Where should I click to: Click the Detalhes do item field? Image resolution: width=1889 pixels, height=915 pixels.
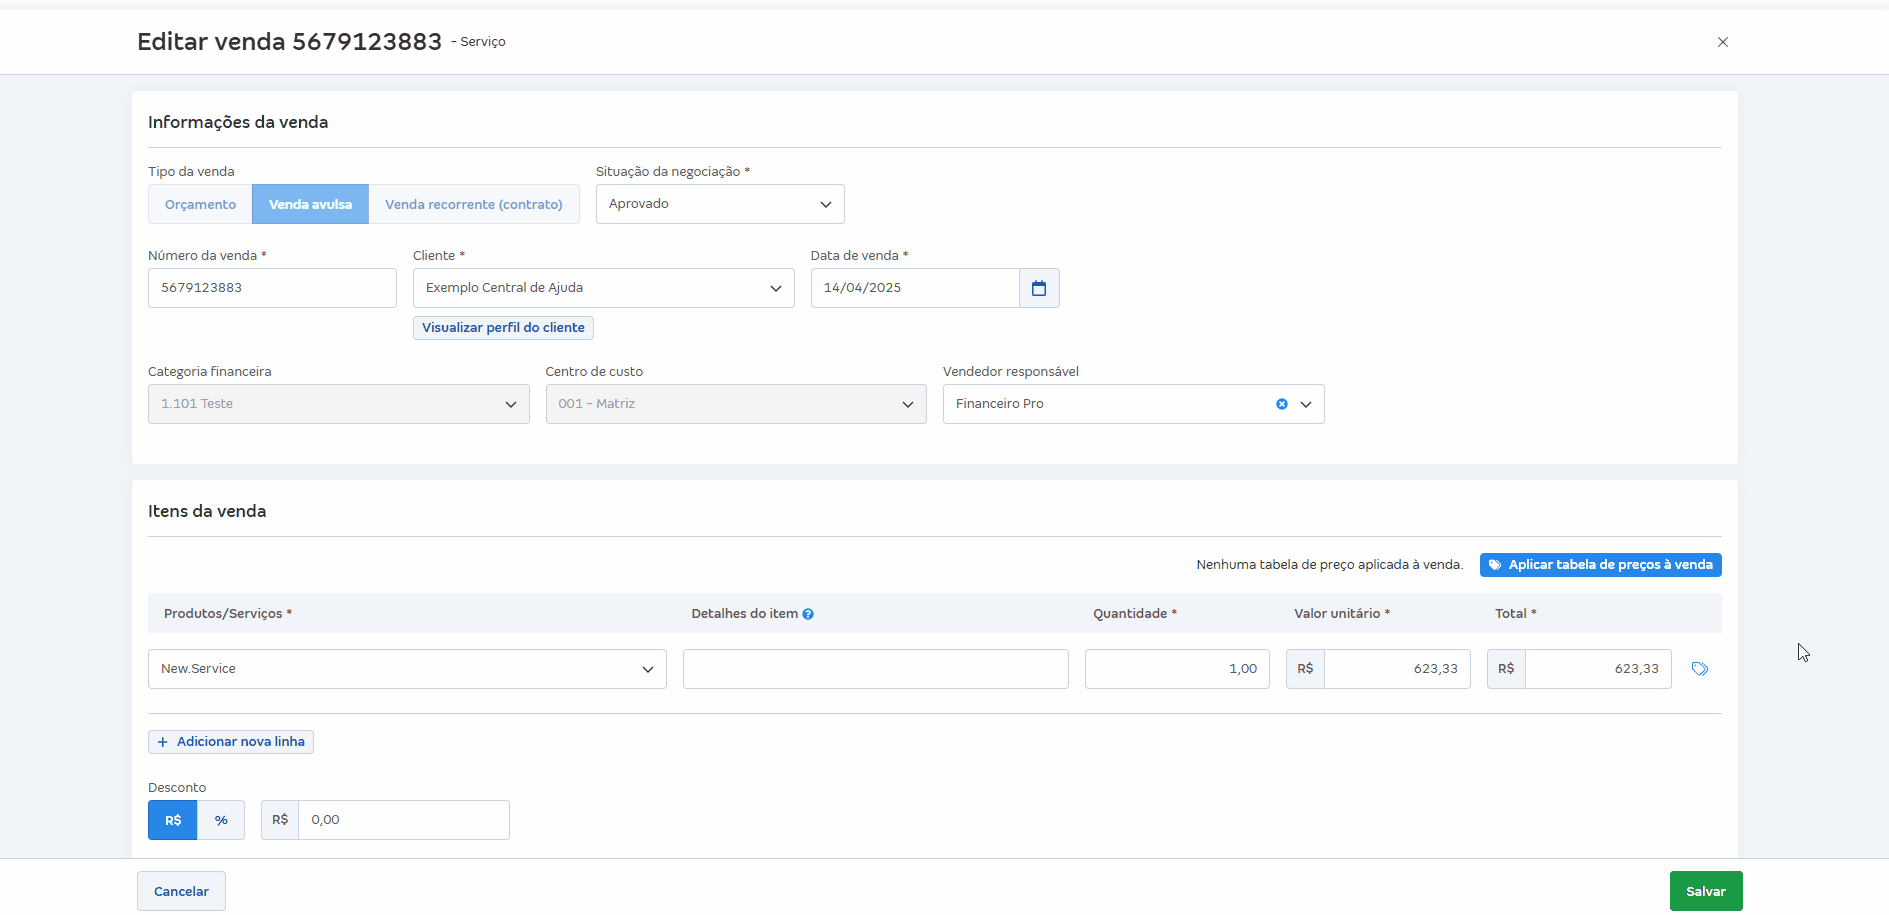tap(876, 669)
